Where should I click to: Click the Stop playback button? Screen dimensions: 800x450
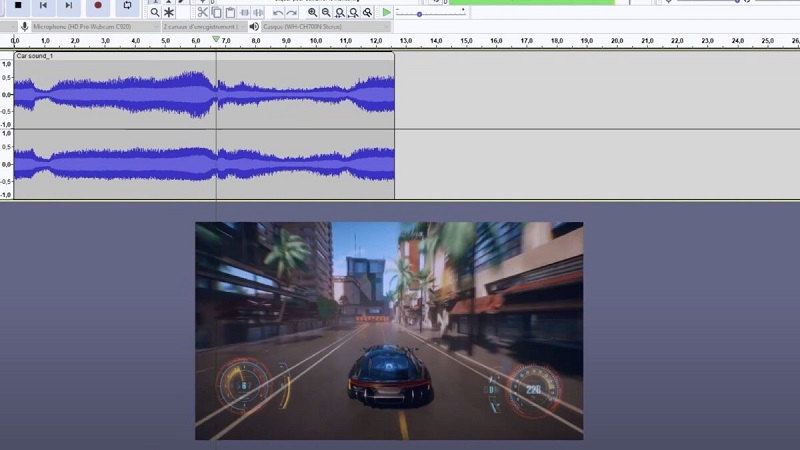click(x=17, y=5)
